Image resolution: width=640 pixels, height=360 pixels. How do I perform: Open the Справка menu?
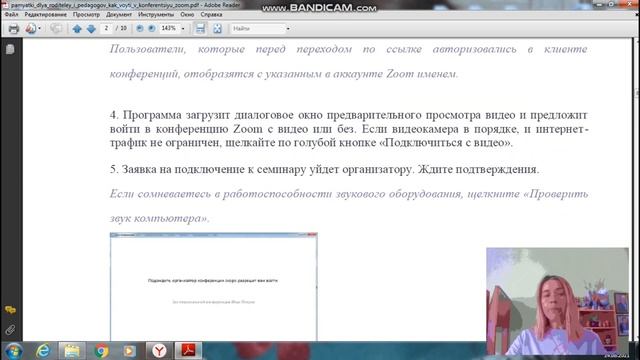(x=211, y=14)
